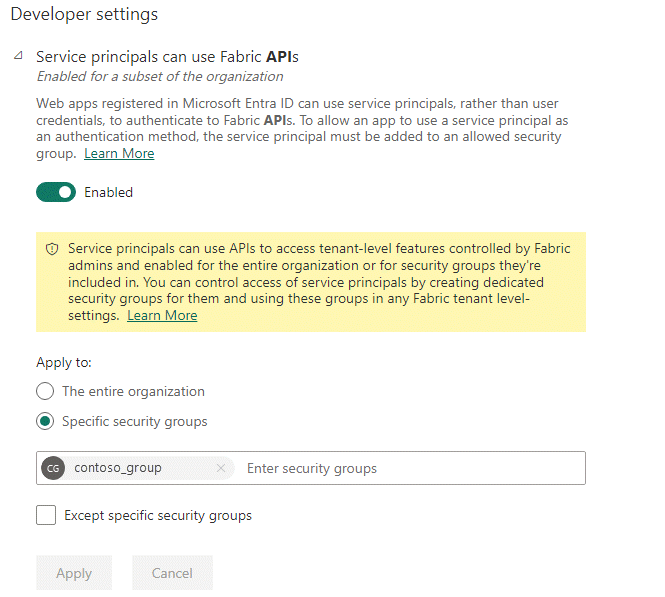Open Learn More link under description
This screenshot has width=665, height=597.
[119, 154]
